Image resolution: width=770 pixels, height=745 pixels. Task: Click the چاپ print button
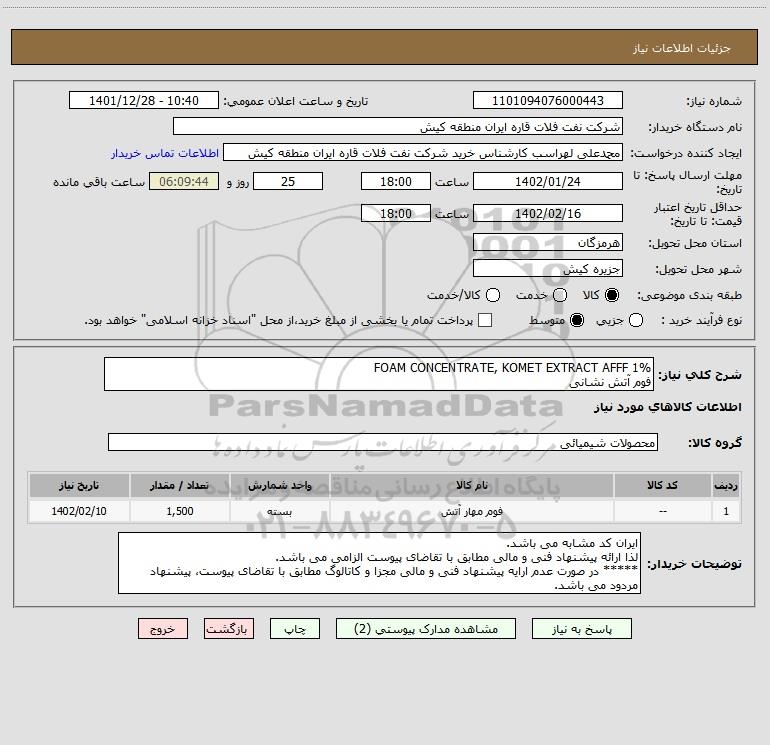click(x=295, y=629)
